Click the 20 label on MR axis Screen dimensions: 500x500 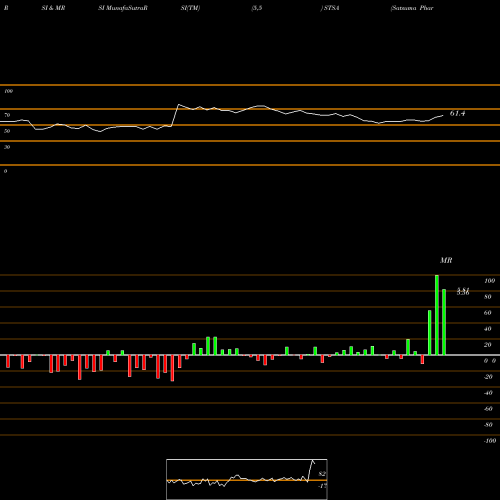pos(488,345)
